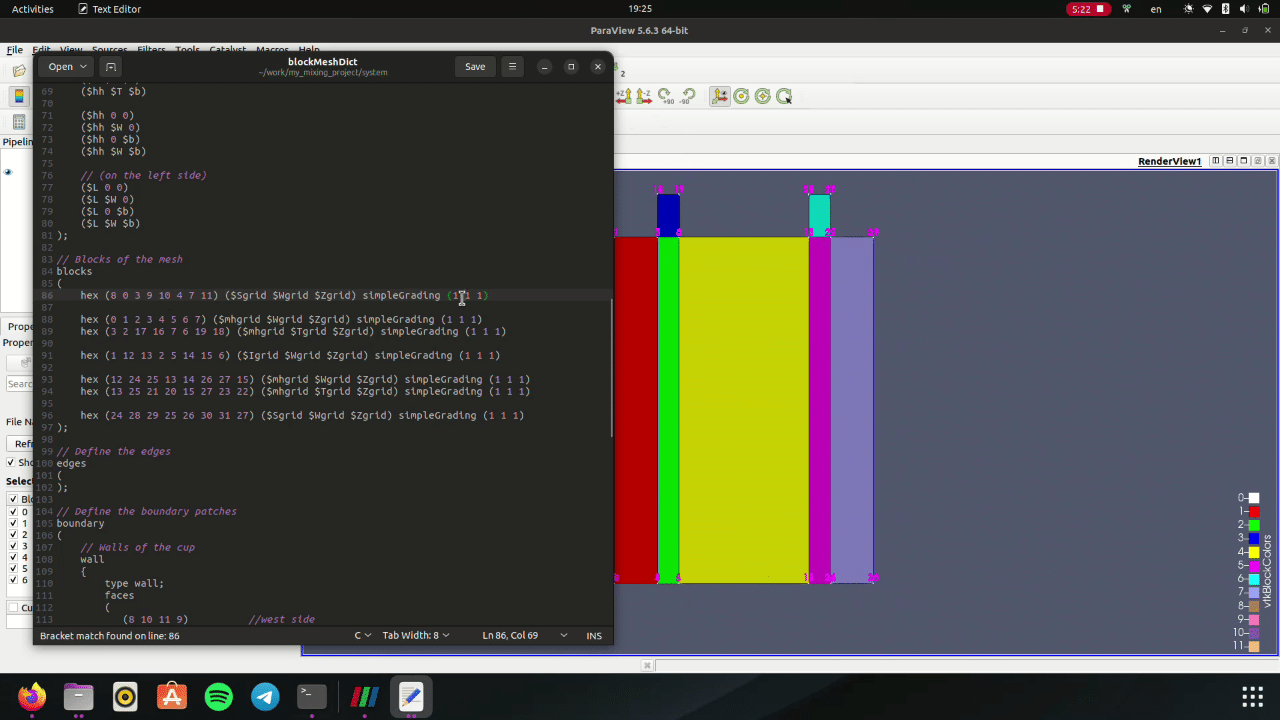Stop the 5:22 screen recording
1280x720 pixels.
[1089, 9]
